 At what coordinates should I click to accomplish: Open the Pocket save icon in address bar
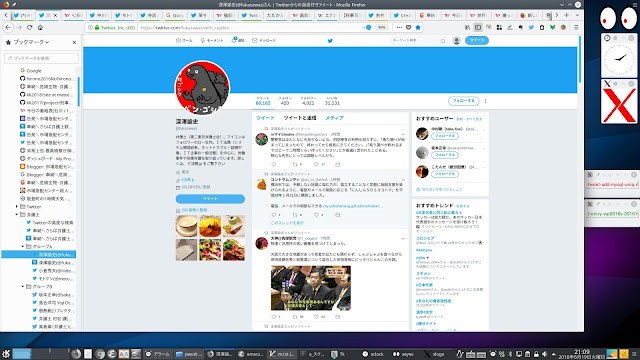(x=409, y=27)
